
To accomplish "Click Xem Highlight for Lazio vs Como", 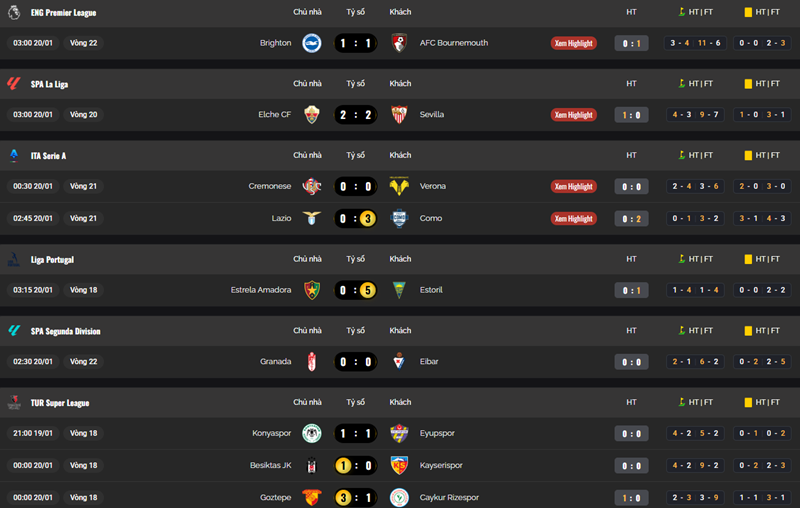I will [x=574, y=218].
